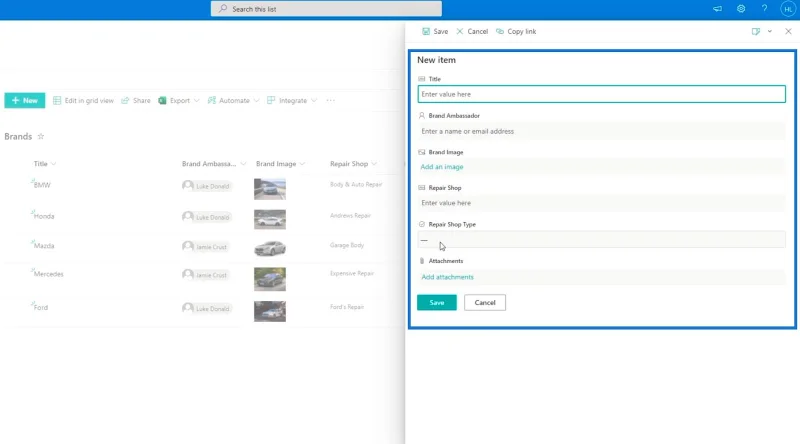Click the Search this list box
The width and height of the screenshot is (800, 444).
coord(327,9)
